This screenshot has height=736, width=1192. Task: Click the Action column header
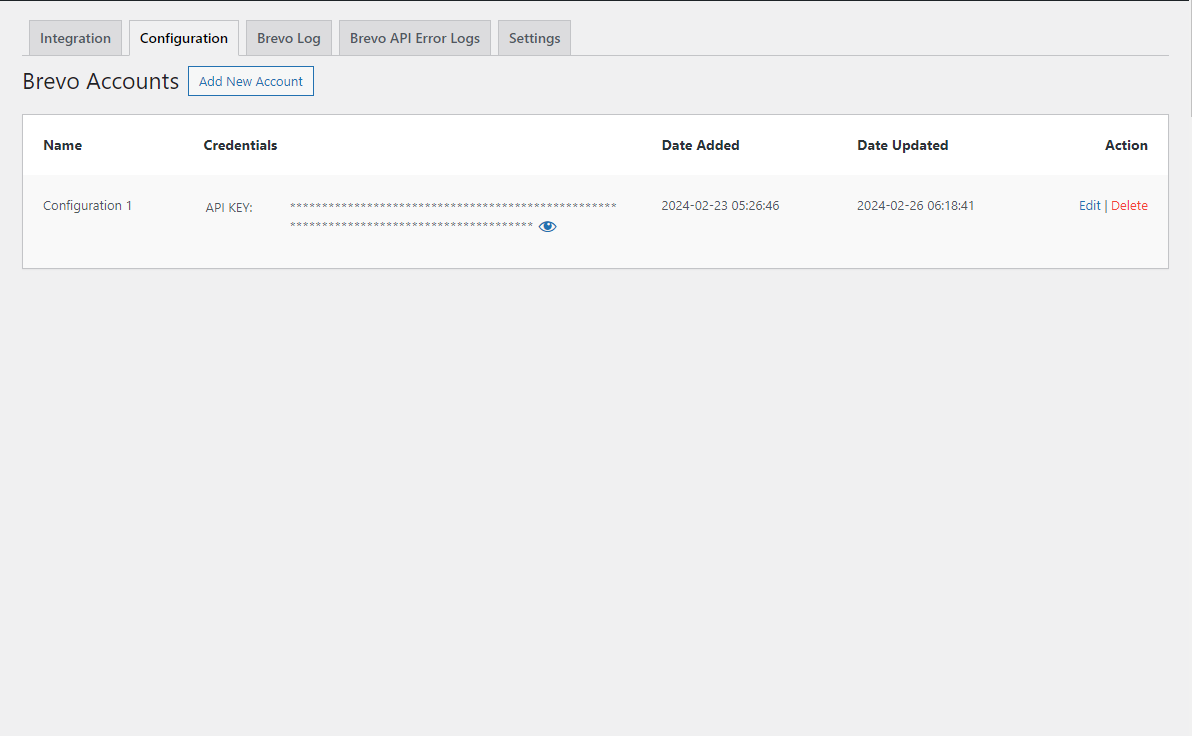[1126, 145]
